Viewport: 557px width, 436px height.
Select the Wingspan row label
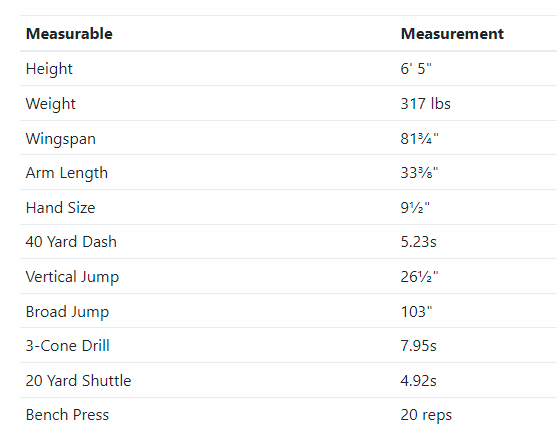click(x=61, y=139)
